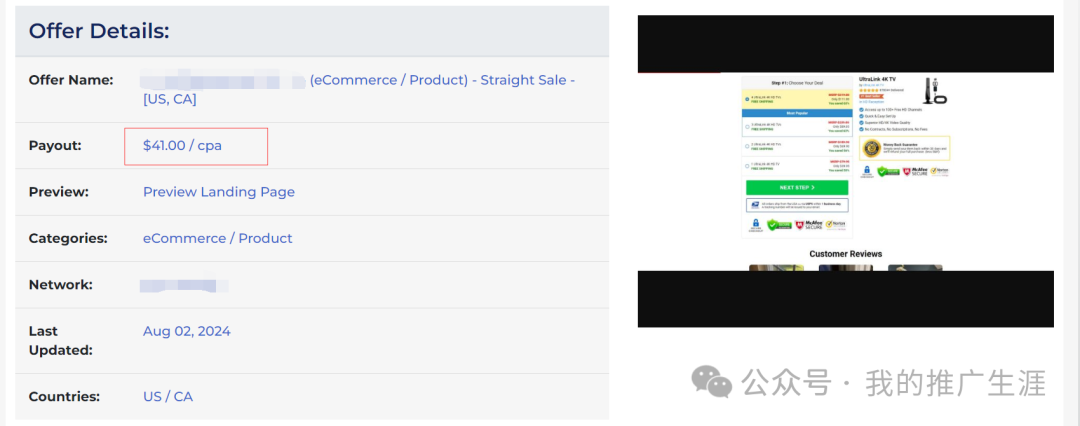
Task: Click the green shield badge under NEXT STEP
Action: 779,225
